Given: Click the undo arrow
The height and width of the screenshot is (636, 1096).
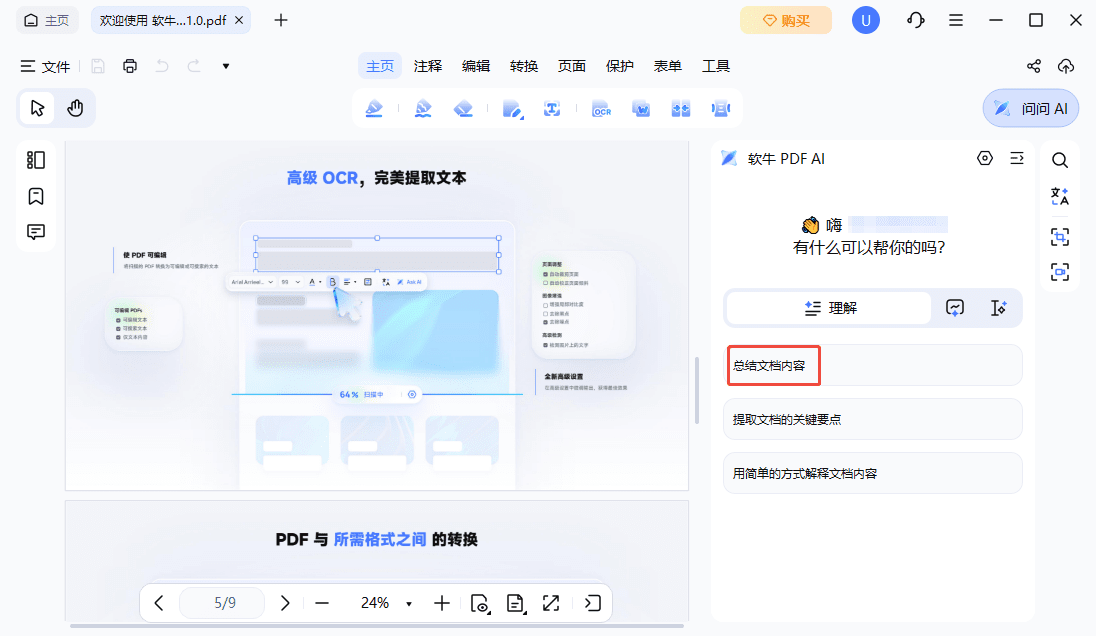Looking at the screenshot, I should coord(162,66).
